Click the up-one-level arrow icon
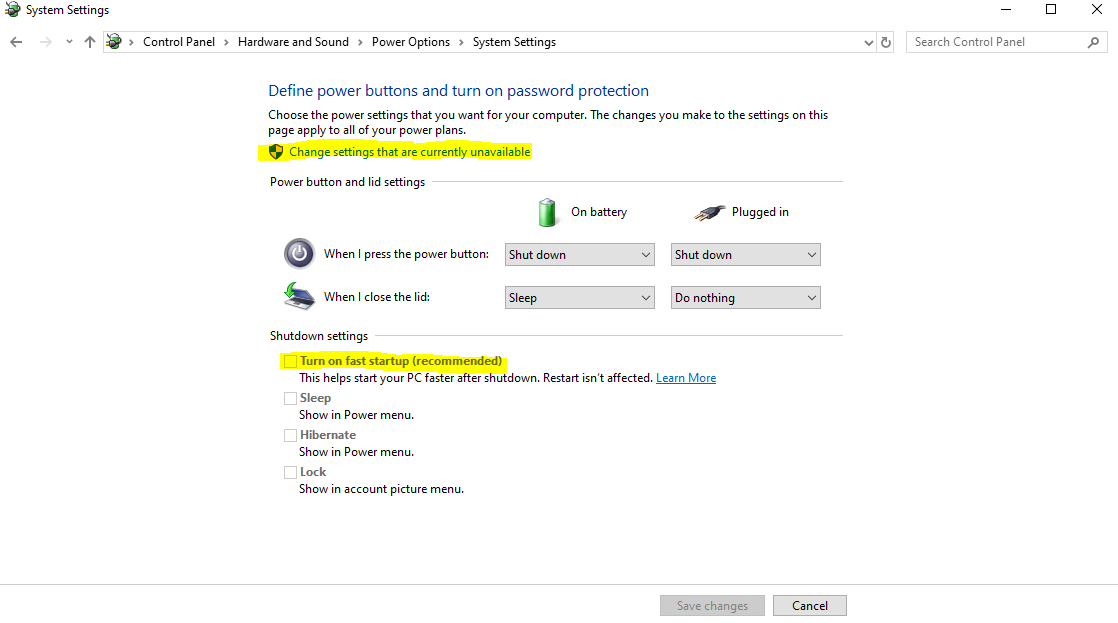This screenshot has height=623, width=1118. click(x=90, y=42)
